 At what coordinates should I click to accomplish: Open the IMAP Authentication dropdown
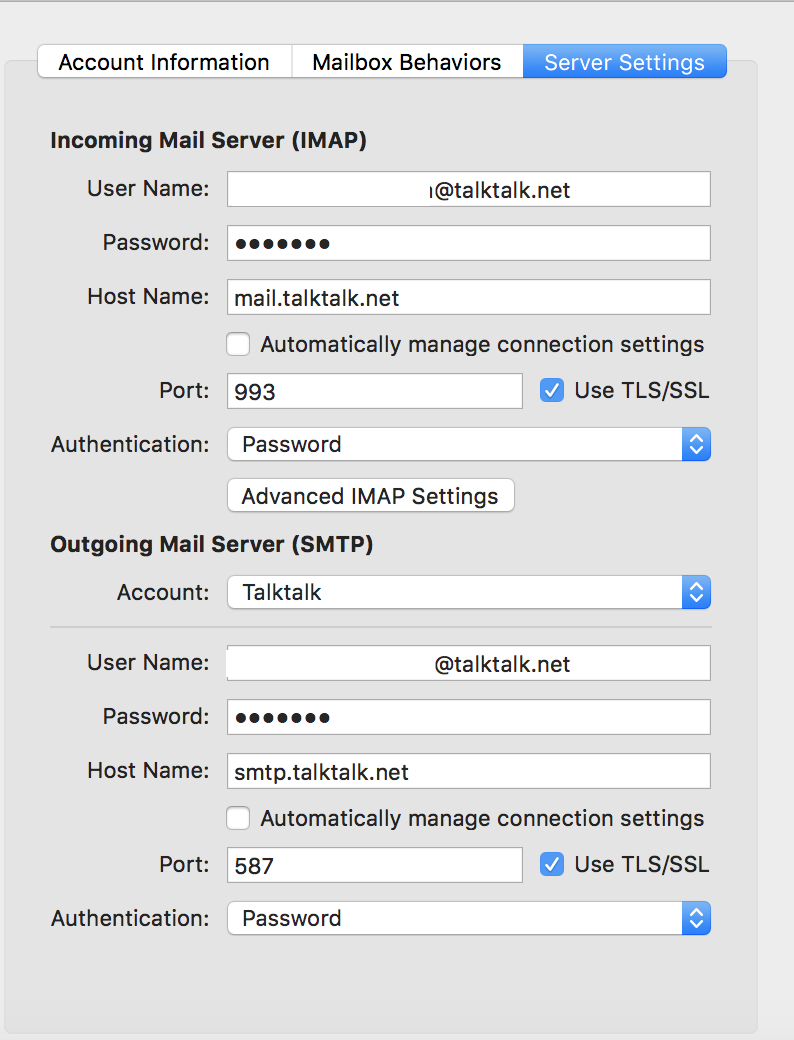click(468, 444)
